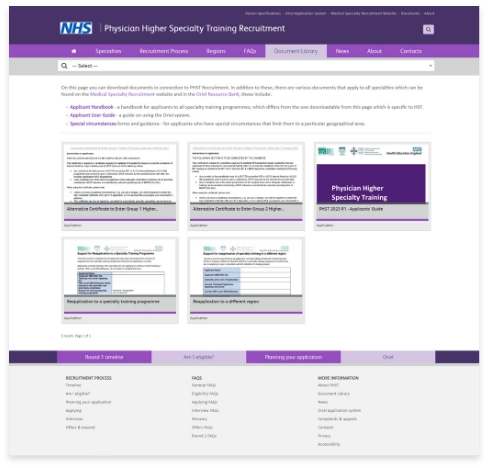
Task: Go to the home icon in navigation
Action: coord(74,51)
